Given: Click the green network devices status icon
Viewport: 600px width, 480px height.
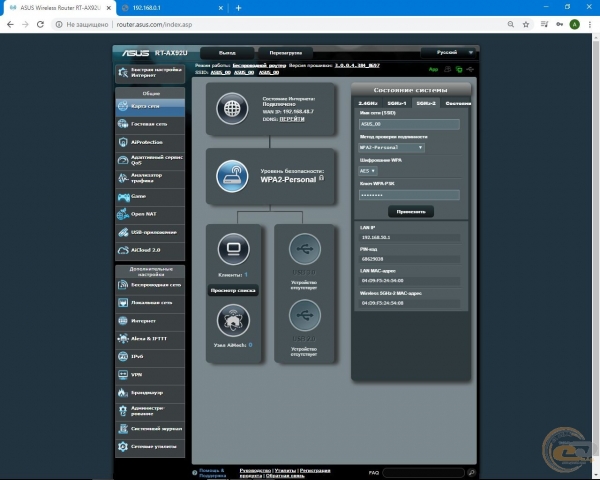Looking at the screenshot, I should click(x=459, y=69).
